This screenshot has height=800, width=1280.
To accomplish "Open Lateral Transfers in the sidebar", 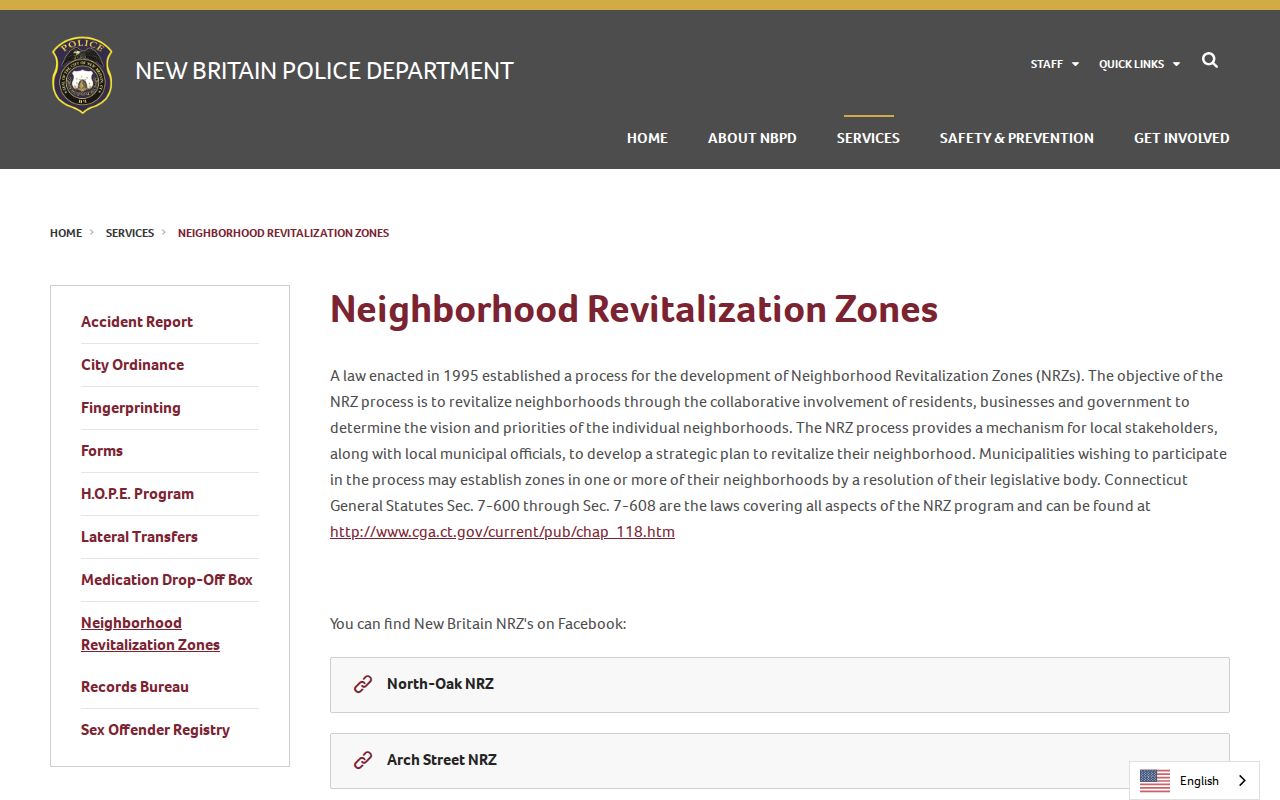I will tap(139, 537).
